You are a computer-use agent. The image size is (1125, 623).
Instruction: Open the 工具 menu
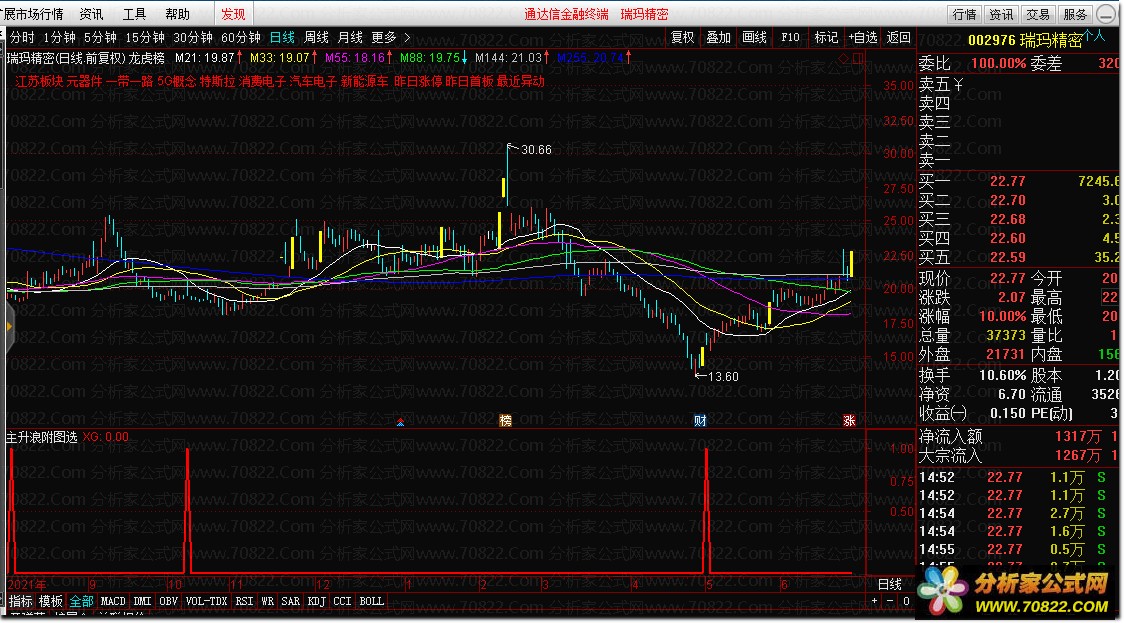tap(134, 14)
